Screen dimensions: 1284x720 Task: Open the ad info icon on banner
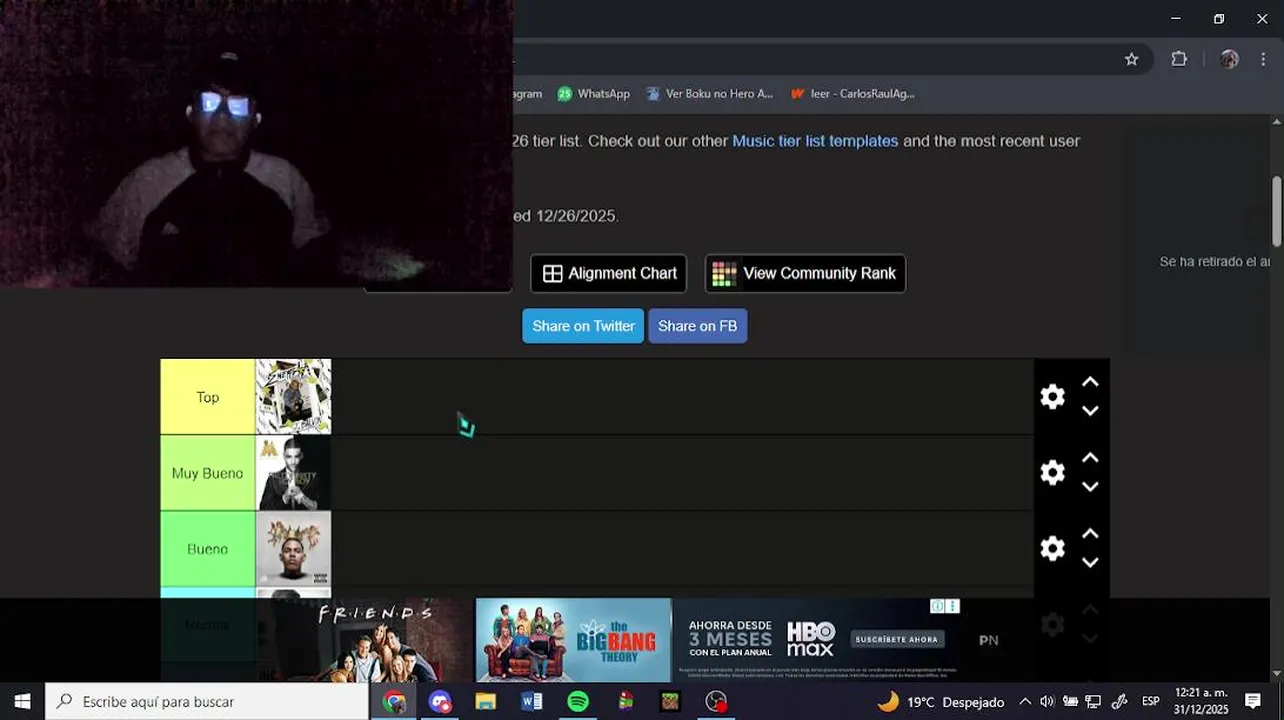pyautogui.click(x=939, y=606)
